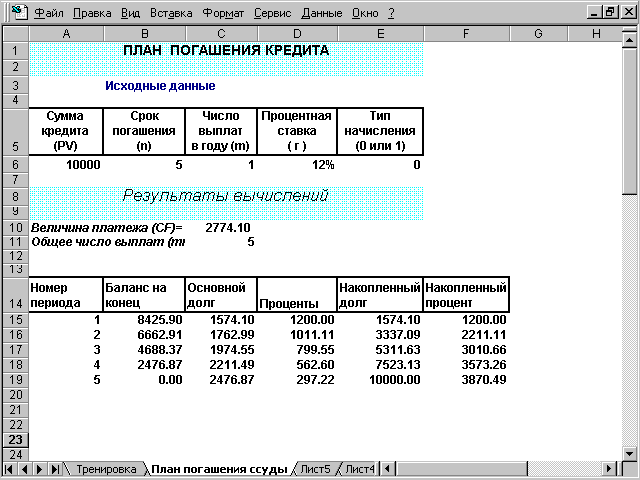The height and width of the screenshot is (480, 640).
Task: Jump to first sheet tab arrow
Action: click(9, 469)
